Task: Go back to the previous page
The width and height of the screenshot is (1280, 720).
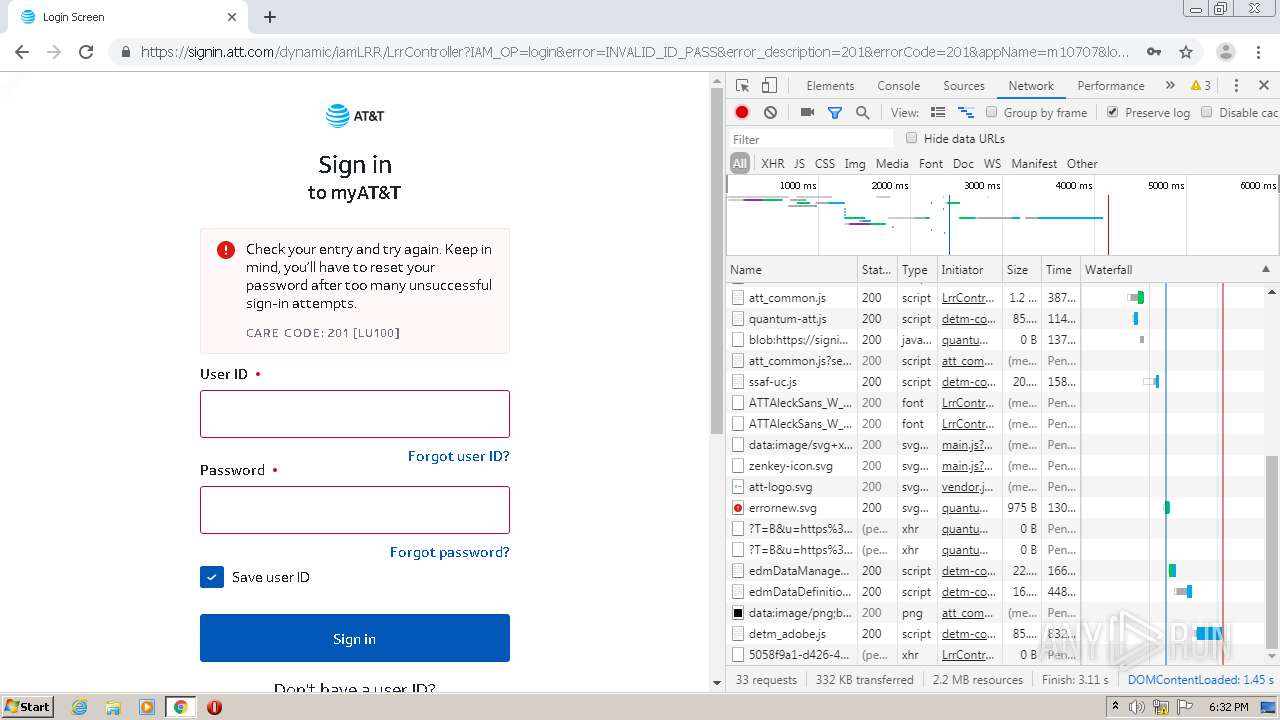Action: tap(23, 52)
